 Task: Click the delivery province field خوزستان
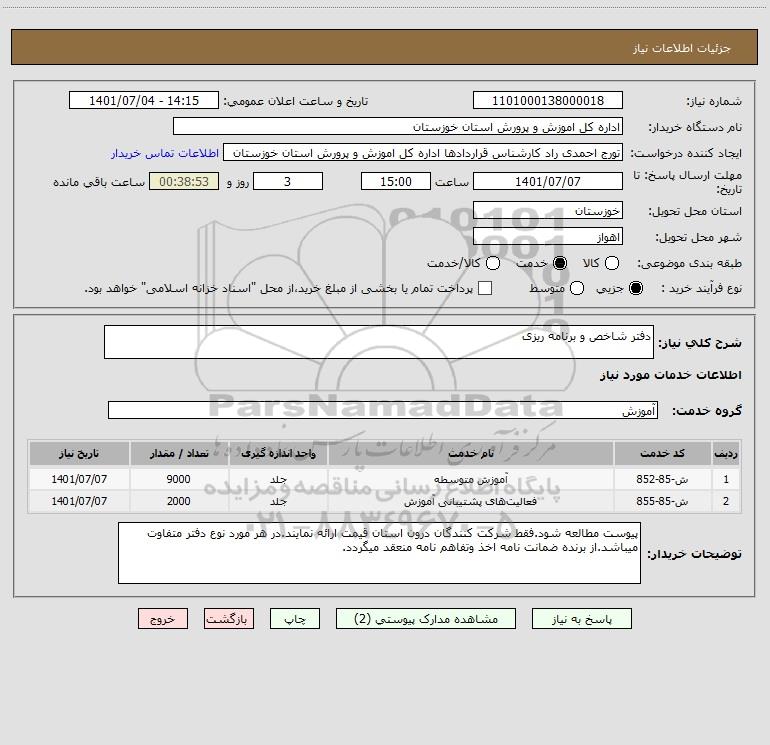click(548, 211)
